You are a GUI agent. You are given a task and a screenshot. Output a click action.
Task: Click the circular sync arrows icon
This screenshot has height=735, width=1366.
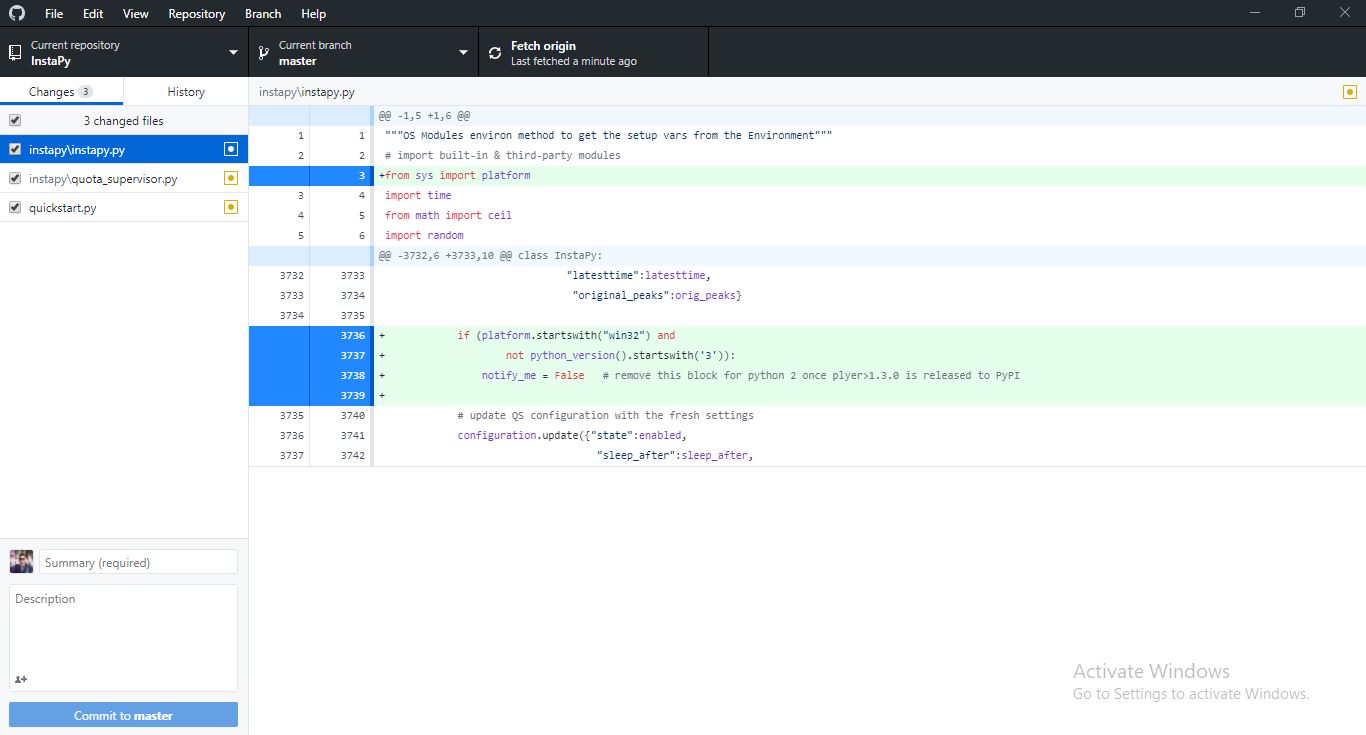[x=493, y=51]
